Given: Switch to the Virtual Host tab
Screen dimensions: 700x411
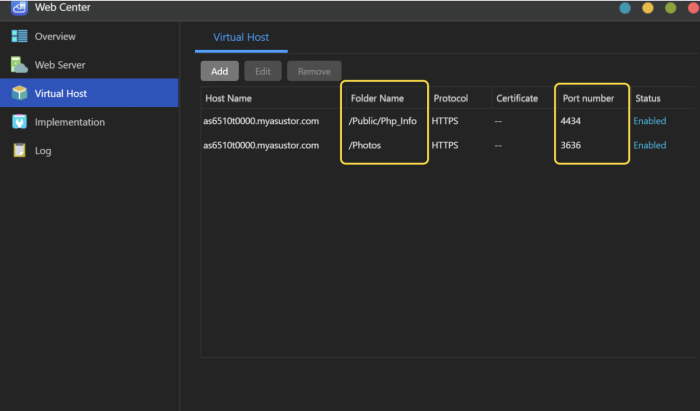Looking at the screenshot, I should [x=240, y=37].
